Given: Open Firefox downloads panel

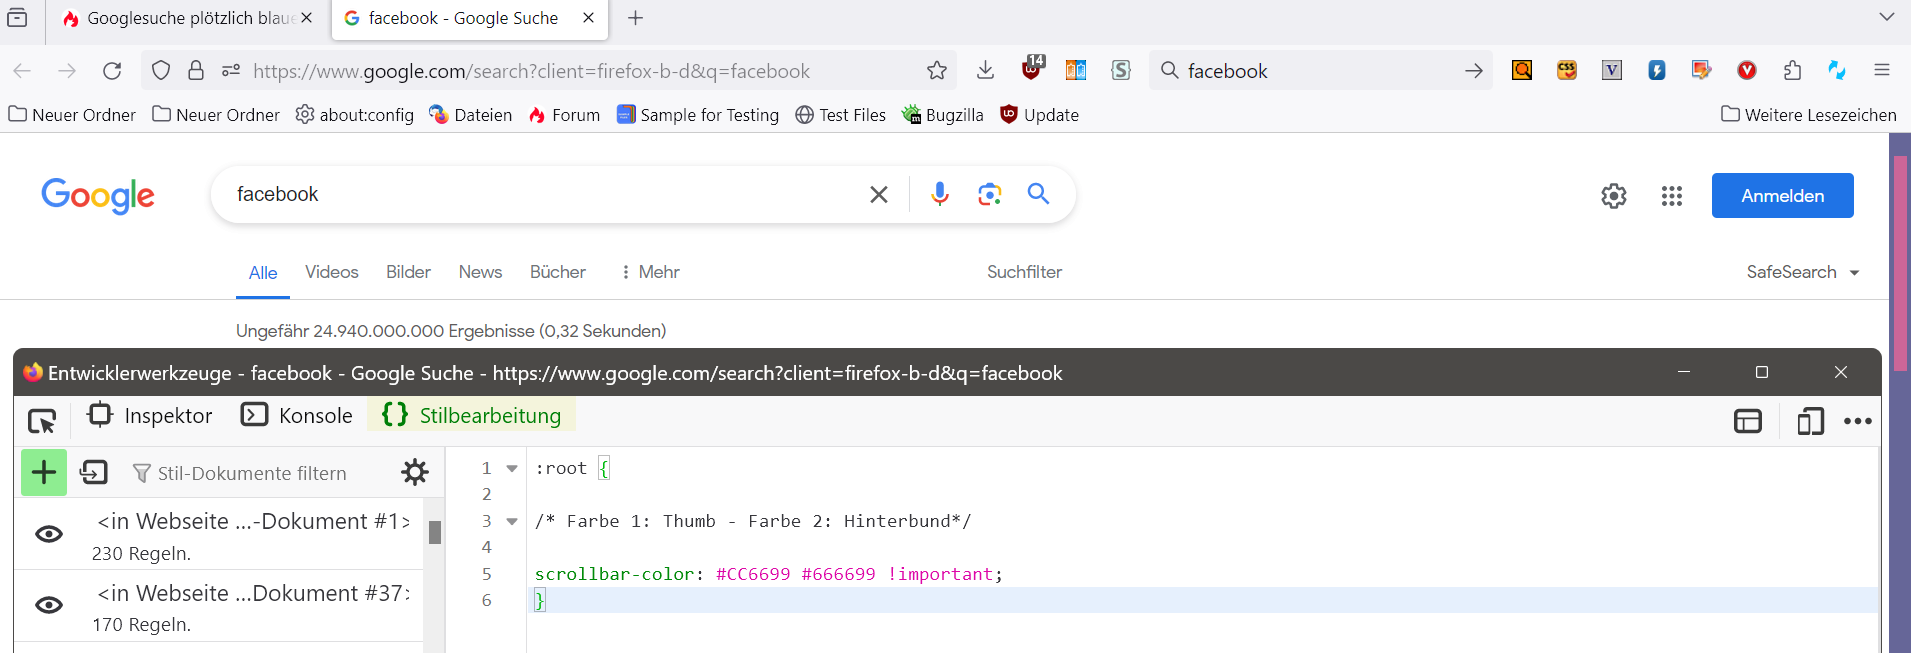Looking at the screenshot, I should [x=985, y=70].
